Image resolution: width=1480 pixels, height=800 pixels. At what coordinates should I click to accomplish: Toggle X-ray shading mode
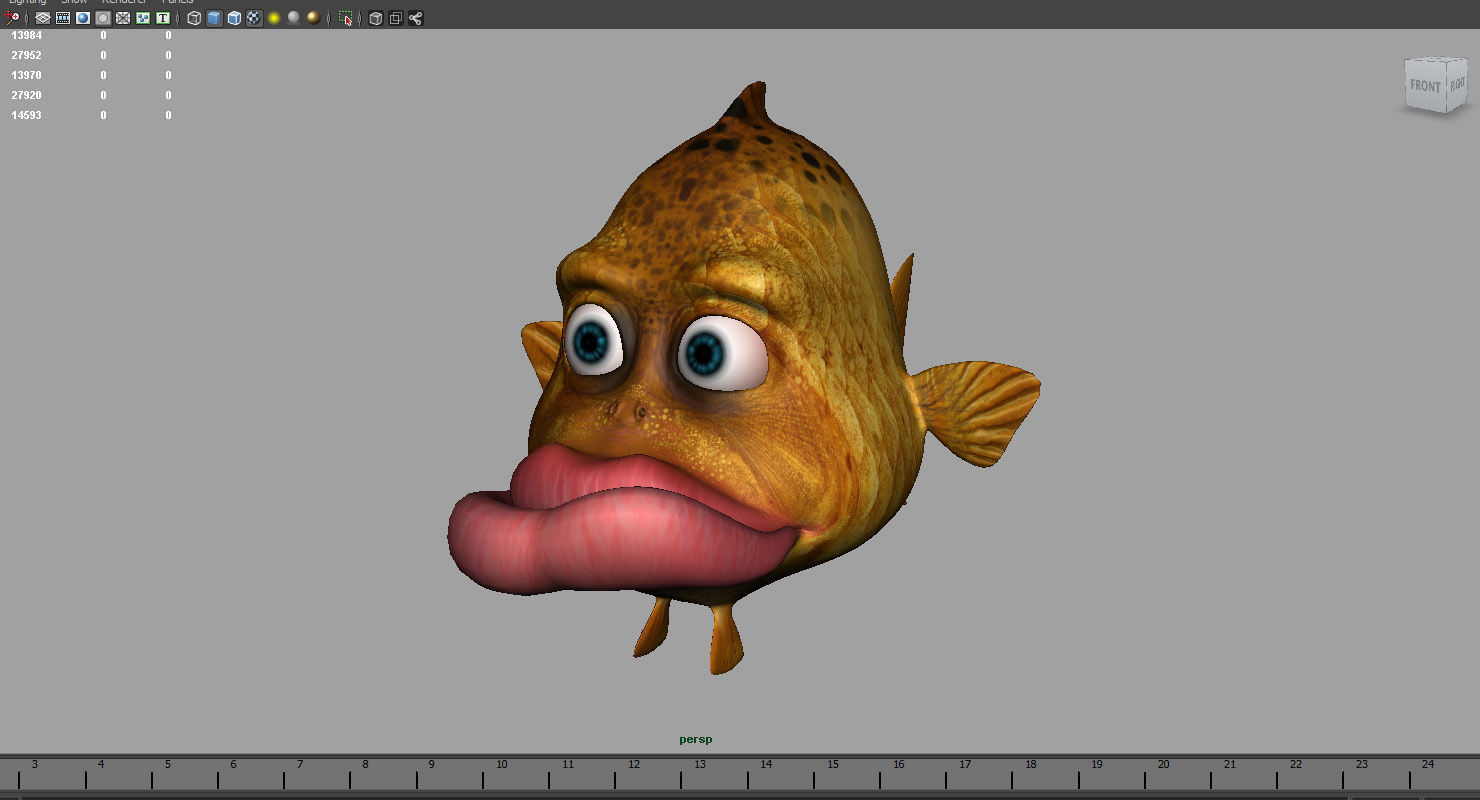coord(376,18)
